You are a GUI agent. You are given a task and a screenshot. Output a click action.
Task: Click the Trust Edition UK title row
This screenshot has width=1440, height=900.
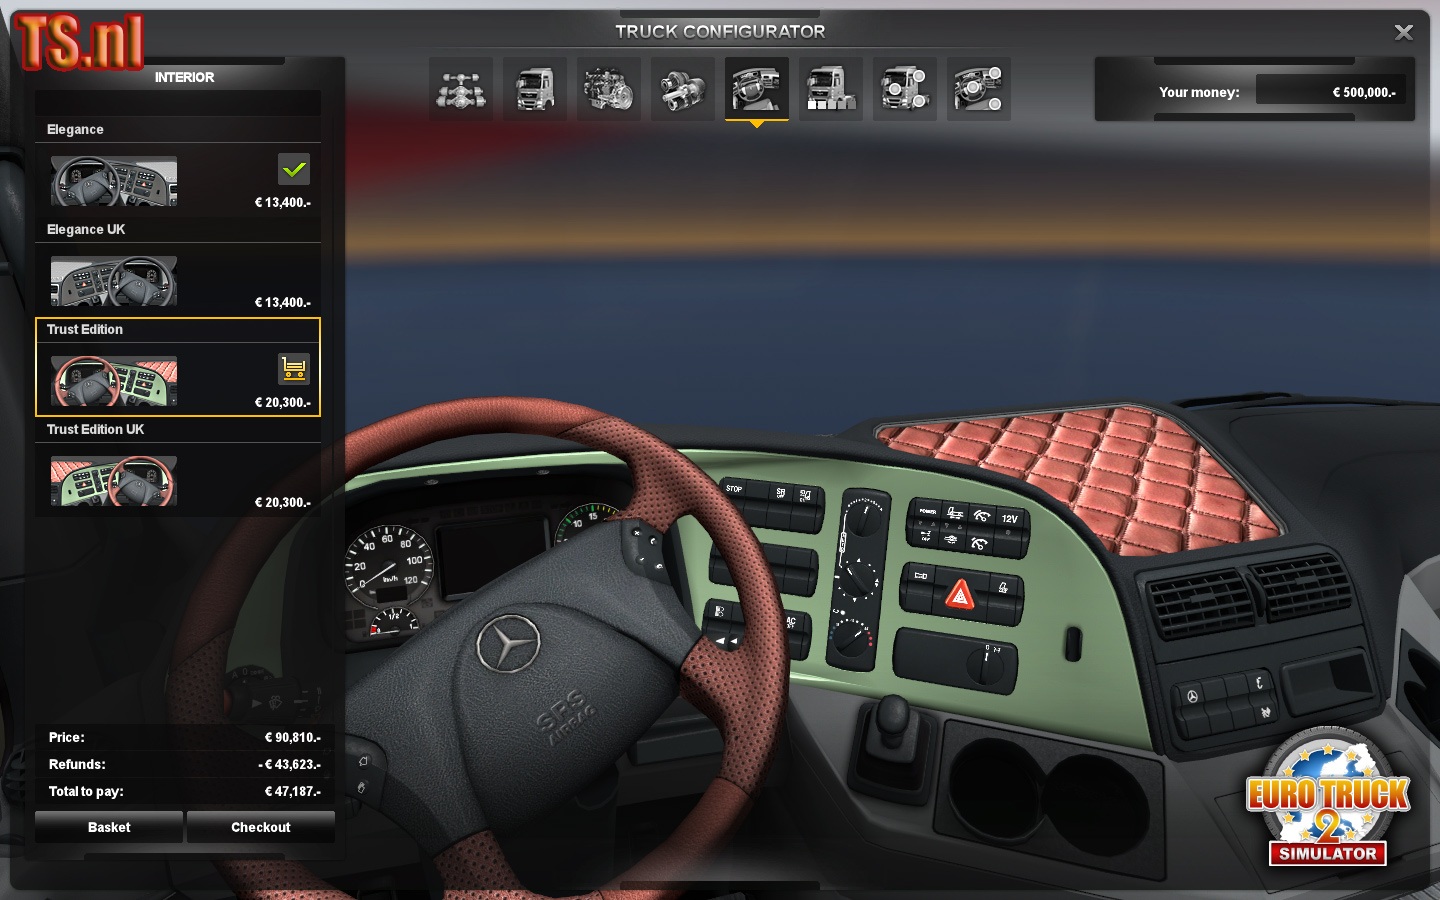[178, 430]
